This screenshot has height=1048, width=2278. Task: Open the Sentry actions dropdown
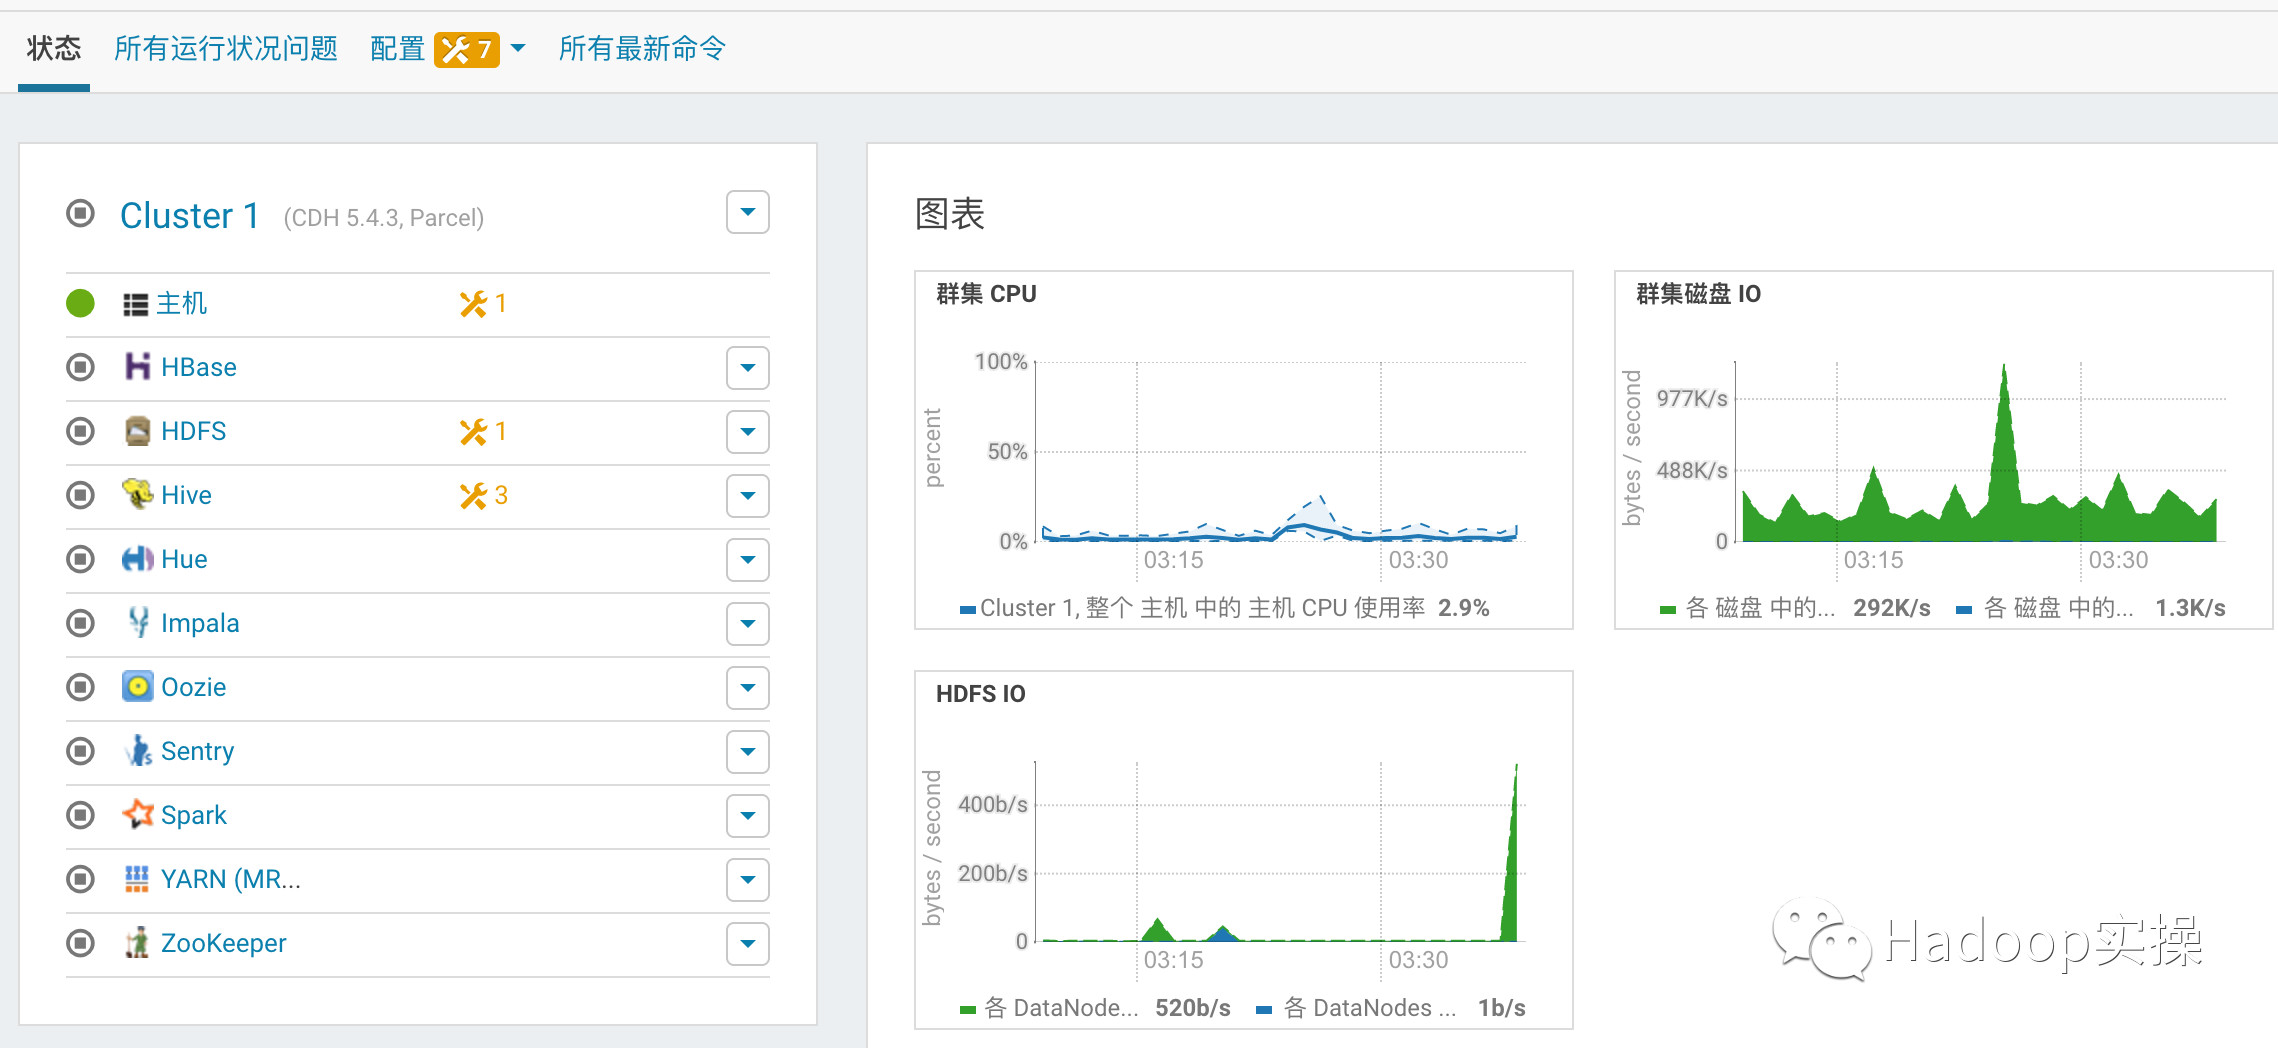(748, 752)
